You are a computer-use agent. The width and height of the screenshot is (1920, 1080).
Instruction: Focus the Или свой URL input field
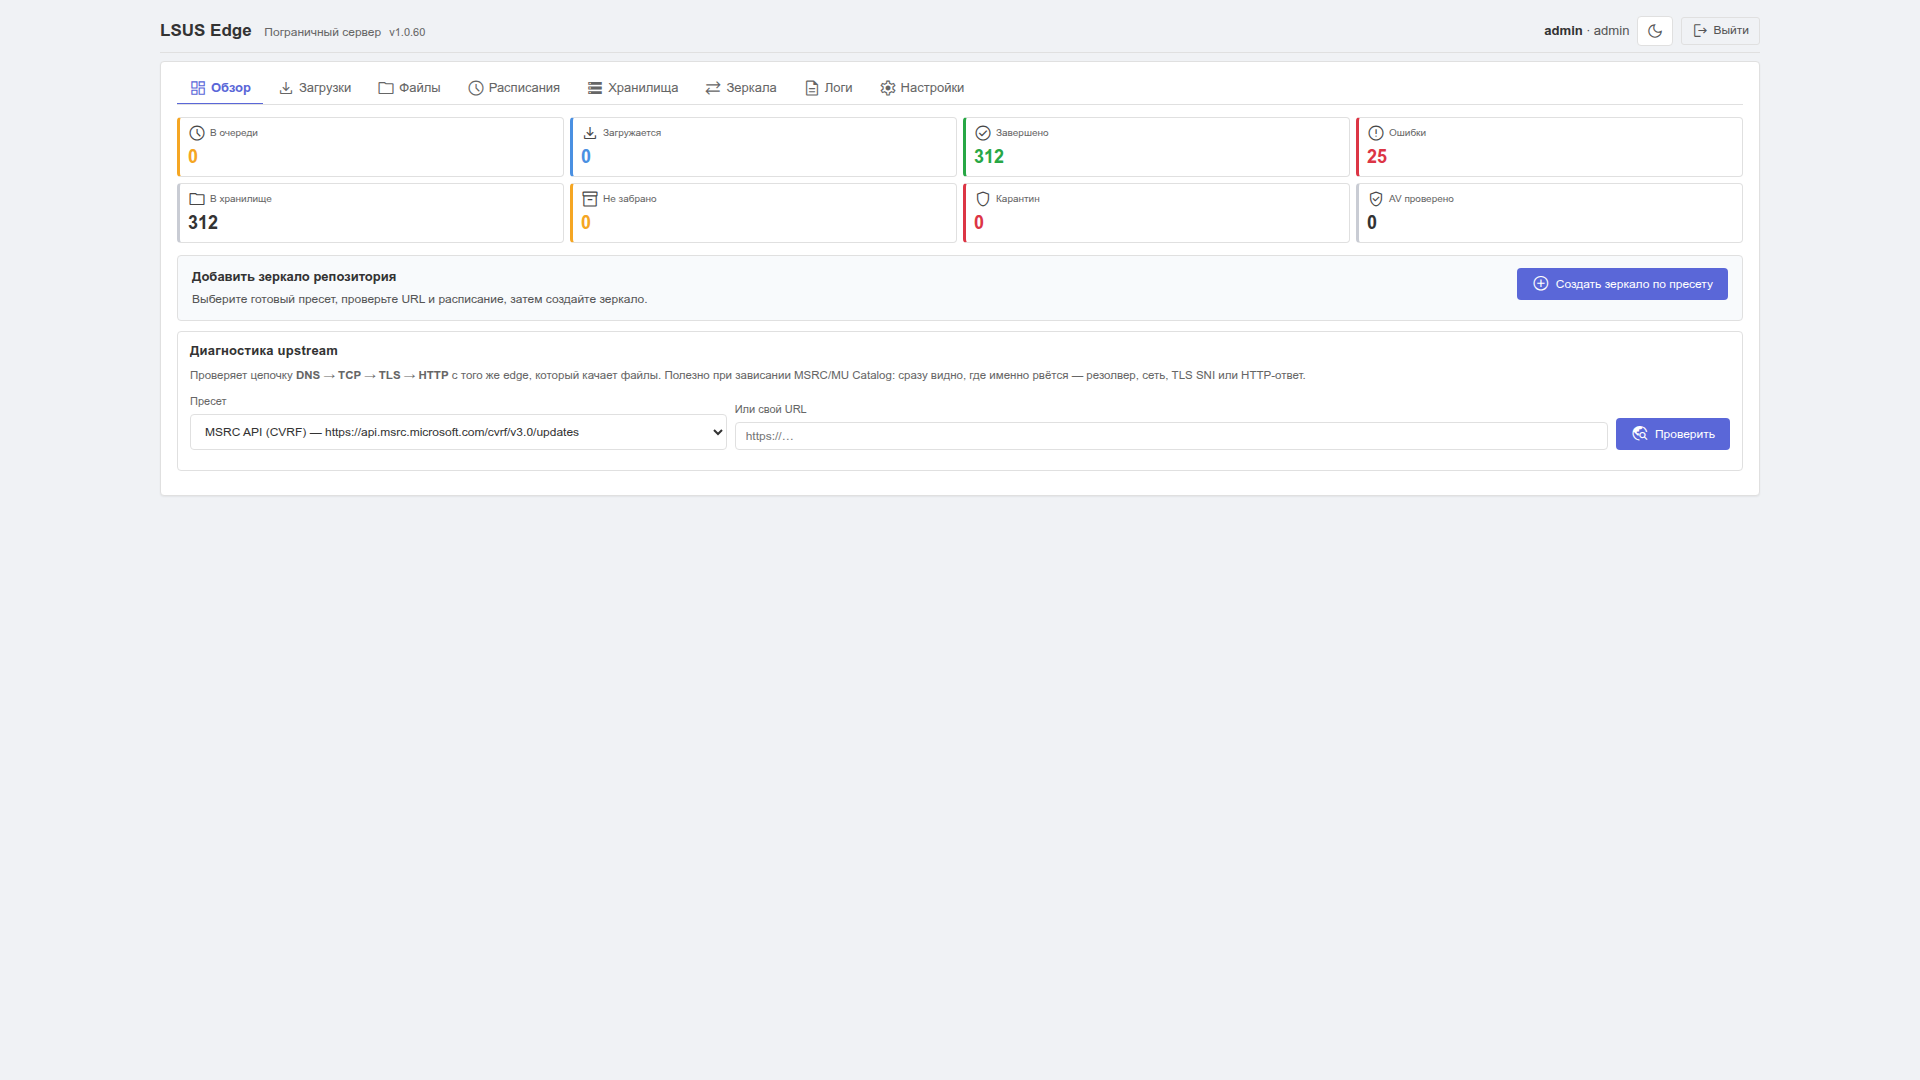[1171, 436]
